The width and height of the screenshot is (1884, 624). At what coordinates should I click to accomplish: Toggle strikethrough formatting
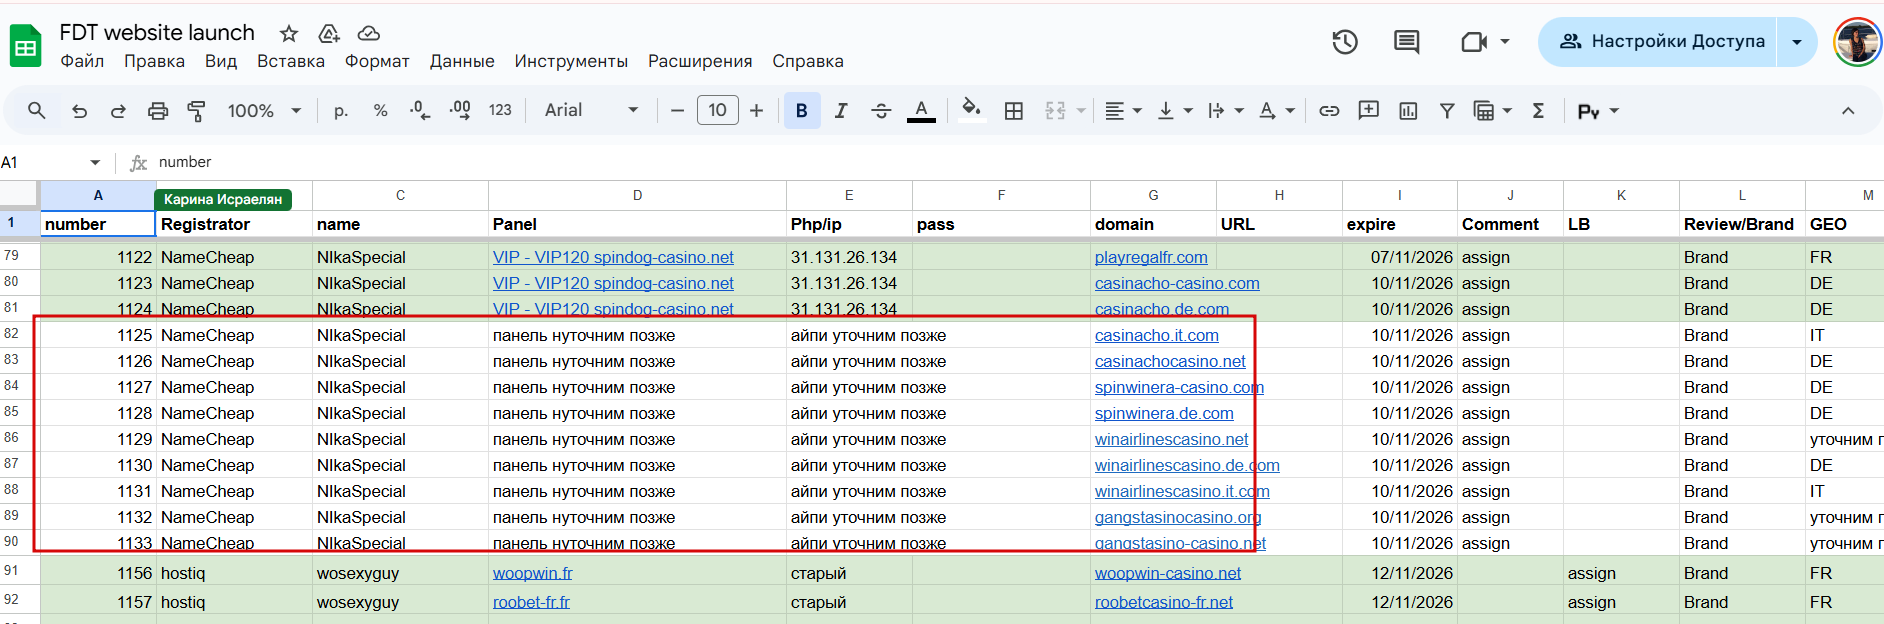pos(881,111)
